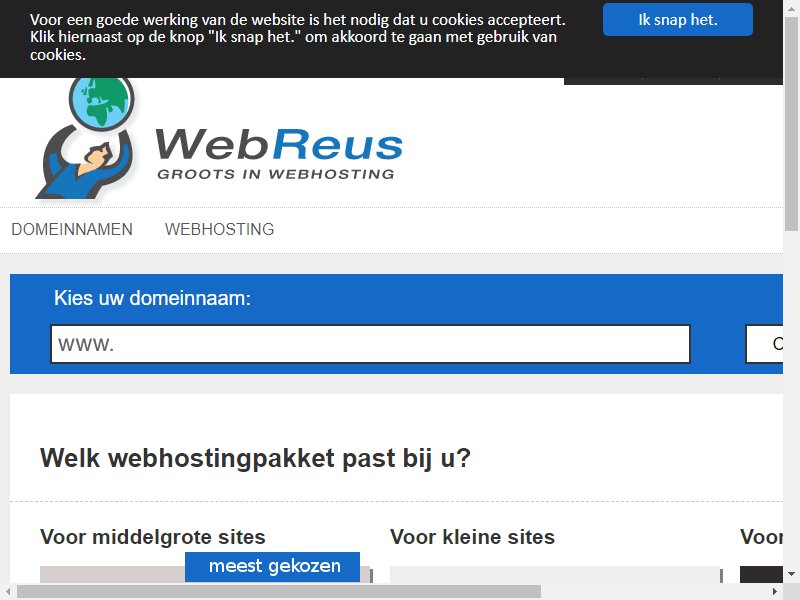The width and height of the screenshot is (800, 600).
Task: Select the package box under "Voor kleine sites"
Action: [556, 574]
